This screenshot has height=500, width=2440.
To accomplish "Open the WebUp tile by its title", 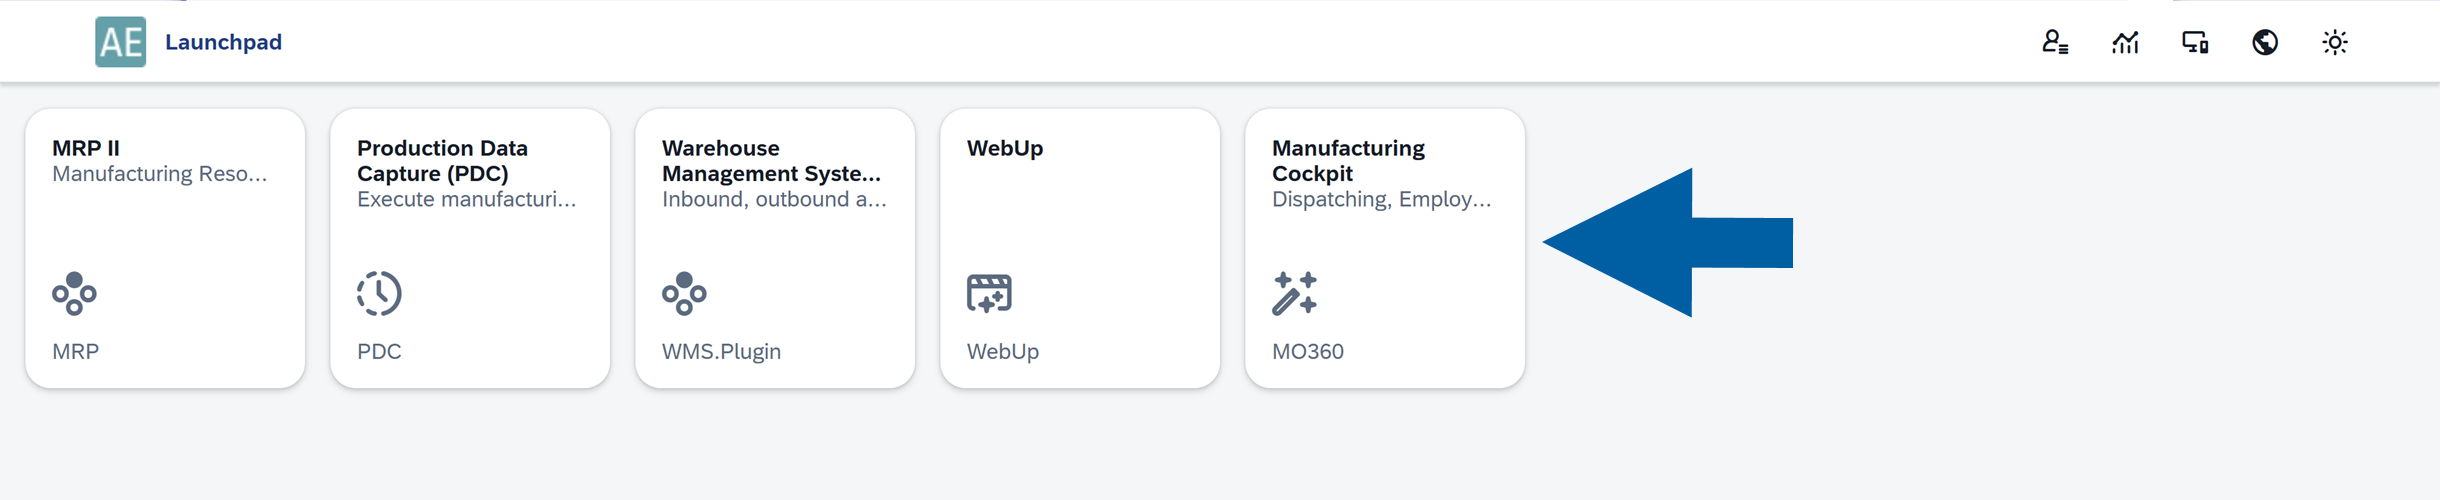I will pyautogui.click(x=1005, y=148).
